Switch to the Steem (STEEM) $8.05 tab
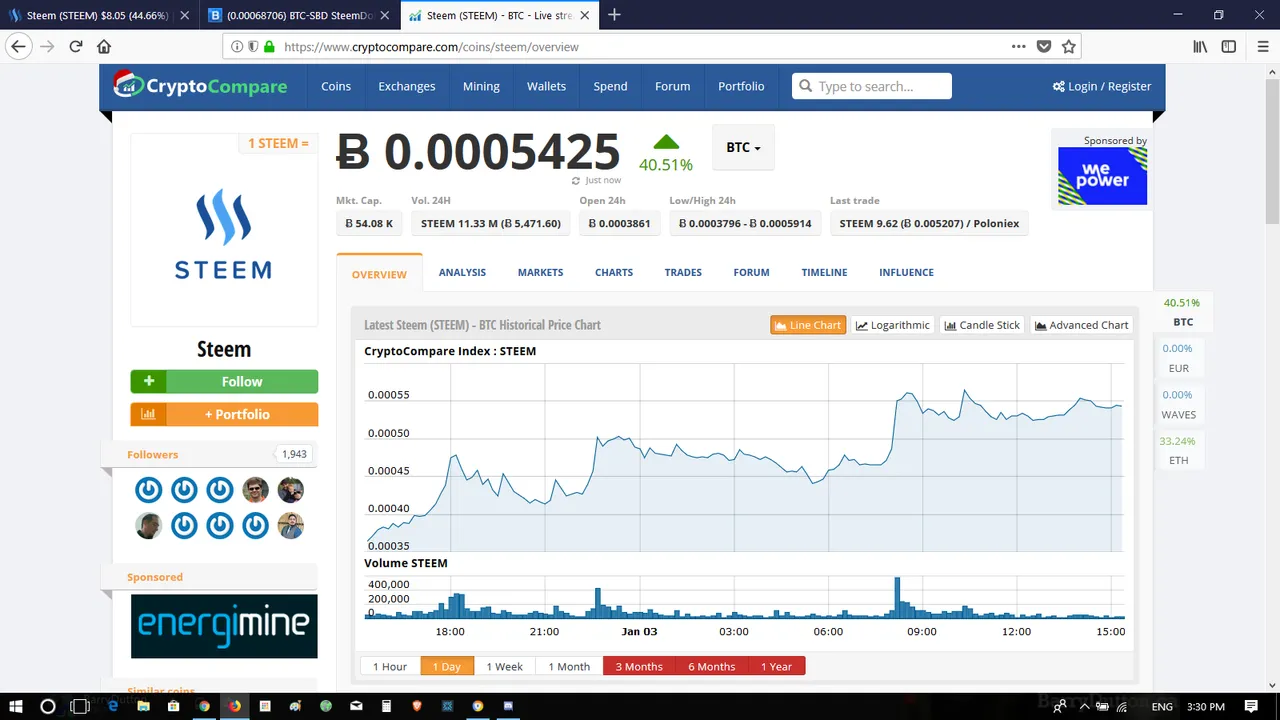 100,15
